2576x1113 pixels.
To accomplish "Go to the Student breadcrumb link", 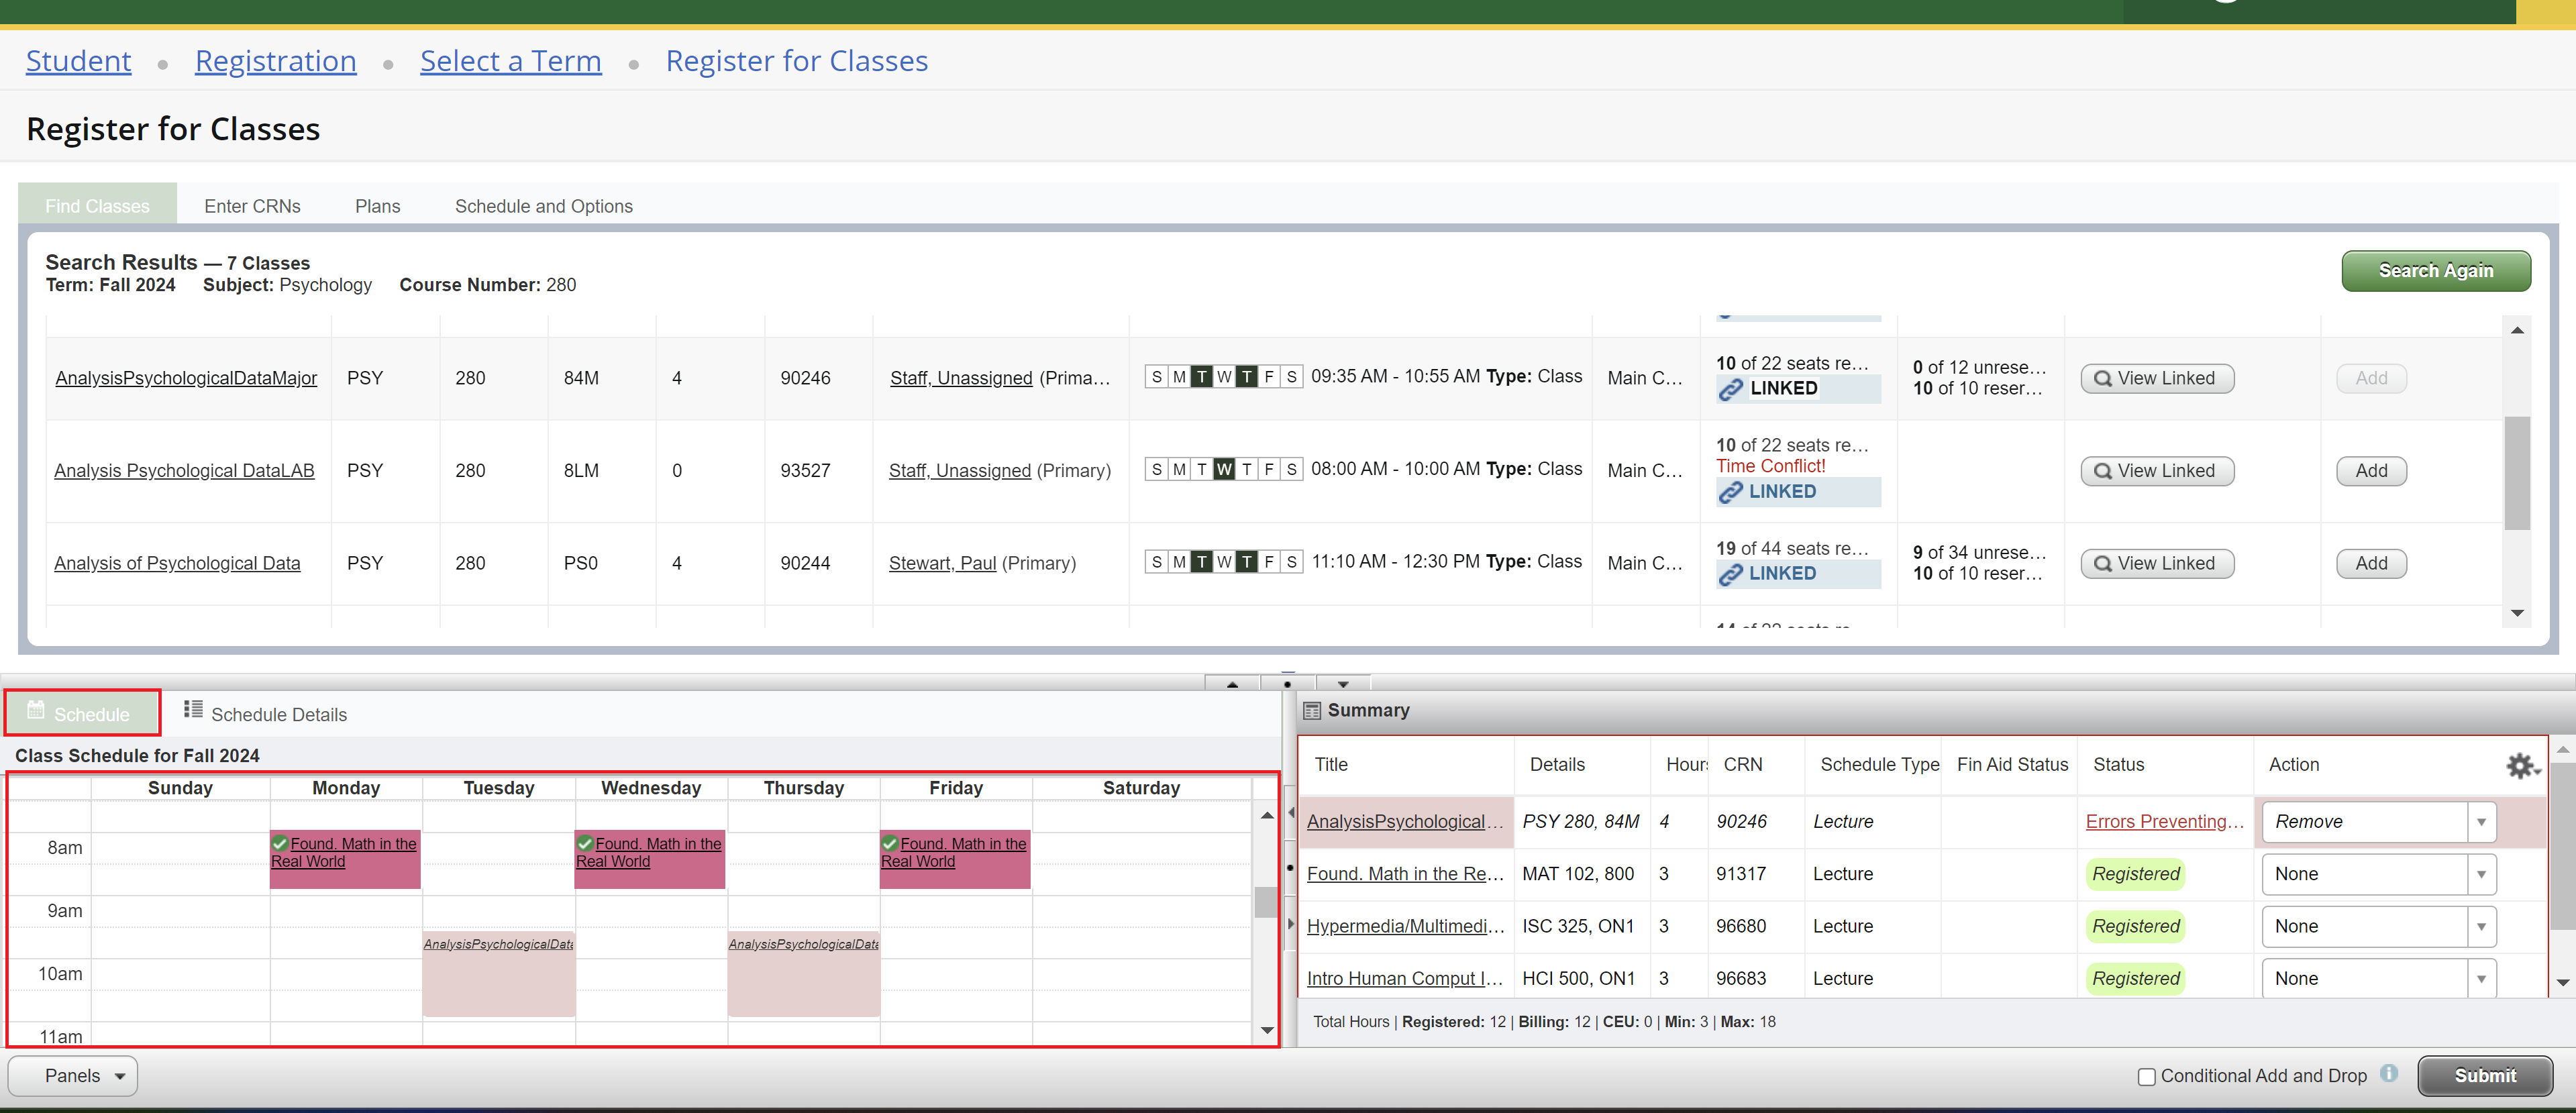I will [78, 61].
